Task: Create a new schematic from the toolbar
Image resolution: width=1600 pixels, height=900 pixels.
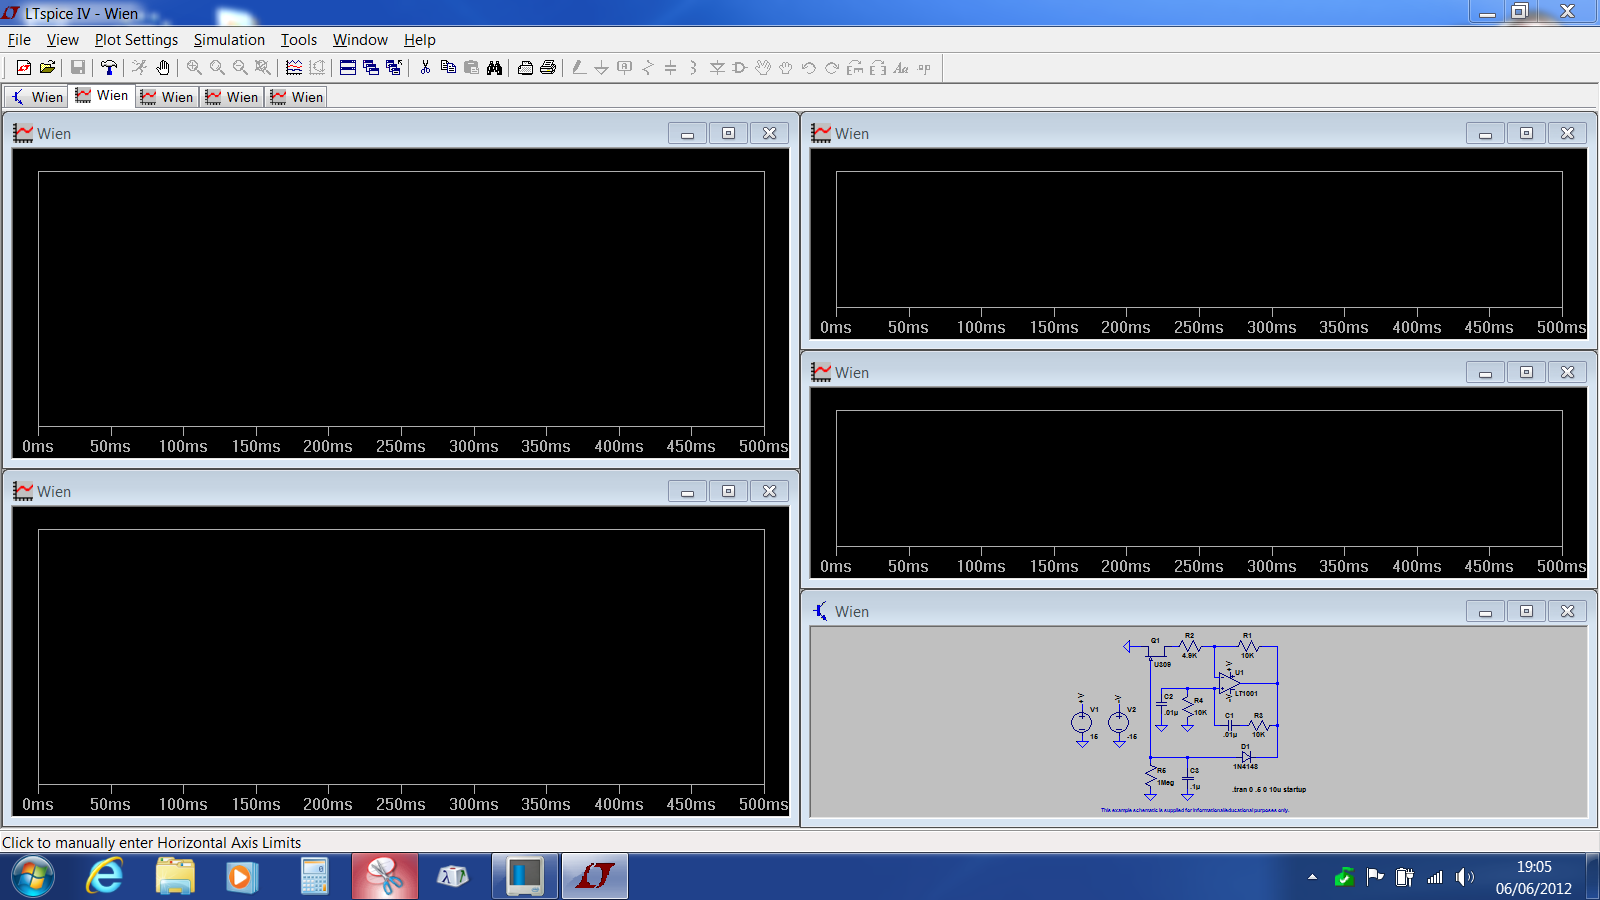Action: point(24,68)
